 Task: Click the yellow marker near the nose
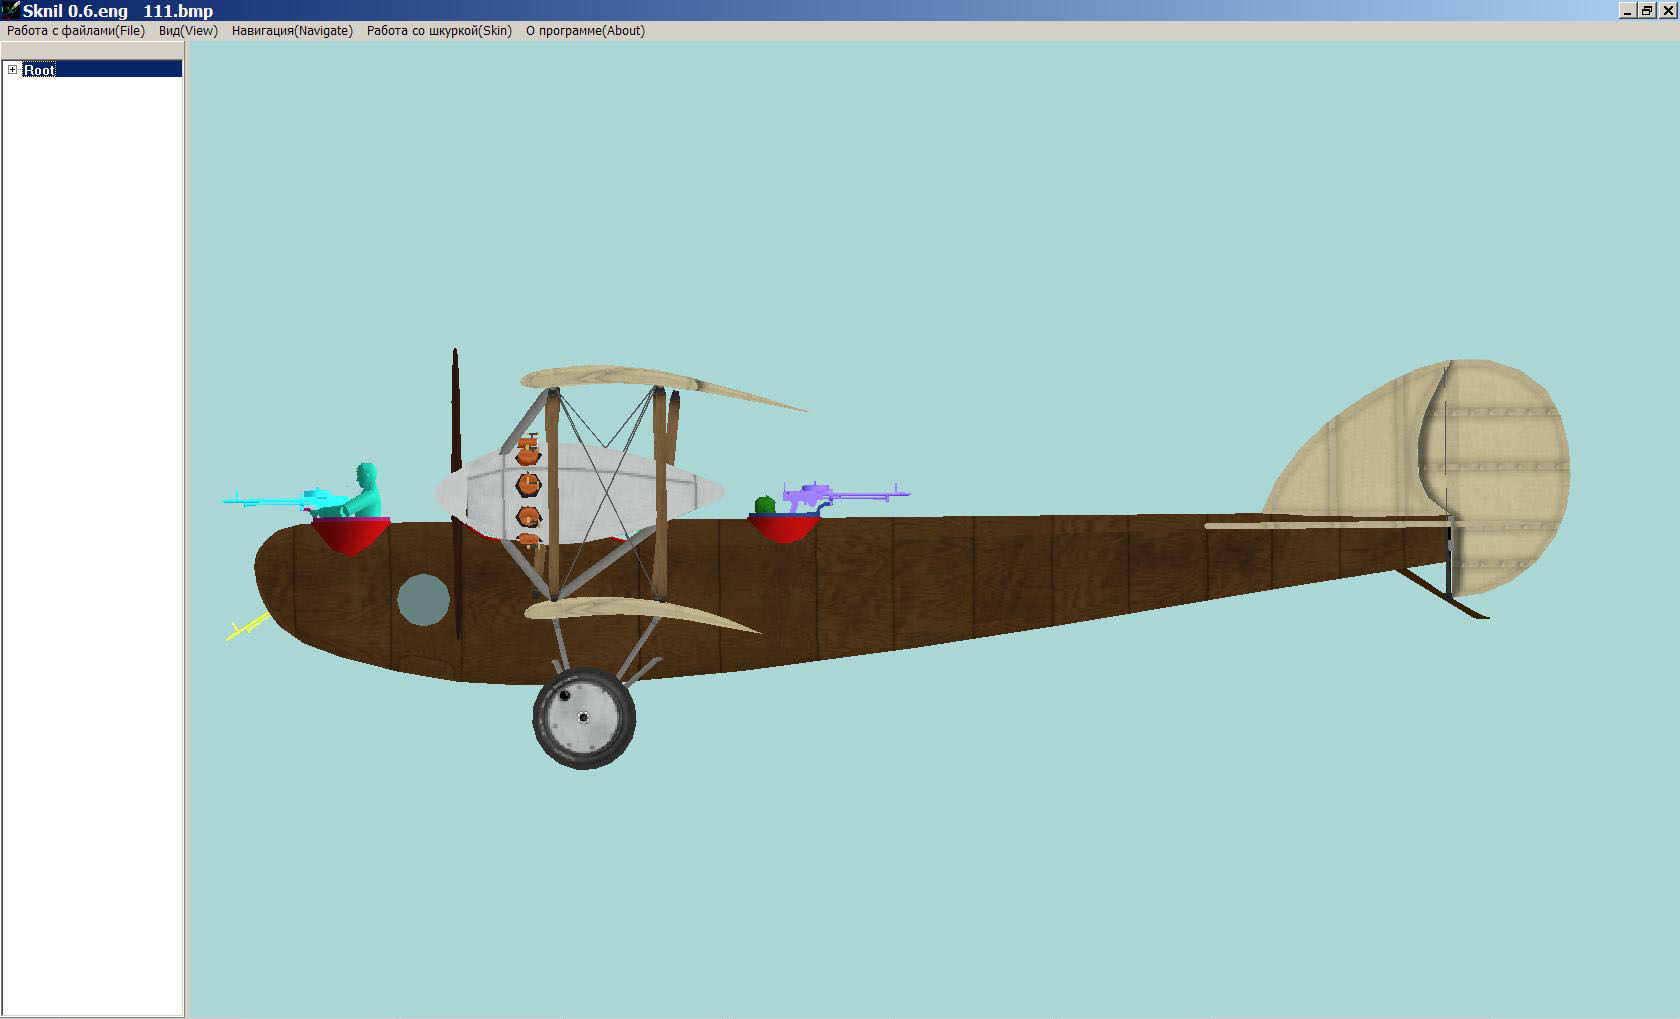pos(245,628)
